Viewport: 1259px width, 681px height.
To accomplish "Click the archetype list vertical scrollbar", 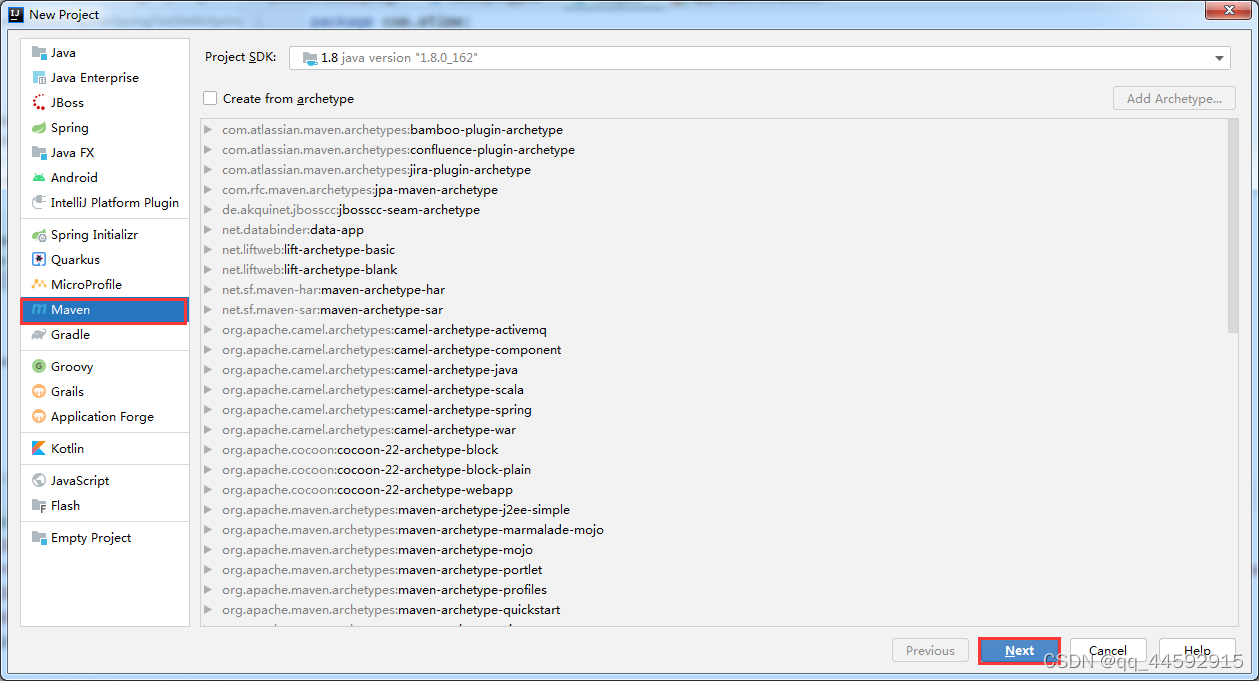I will click(1232, 226).
